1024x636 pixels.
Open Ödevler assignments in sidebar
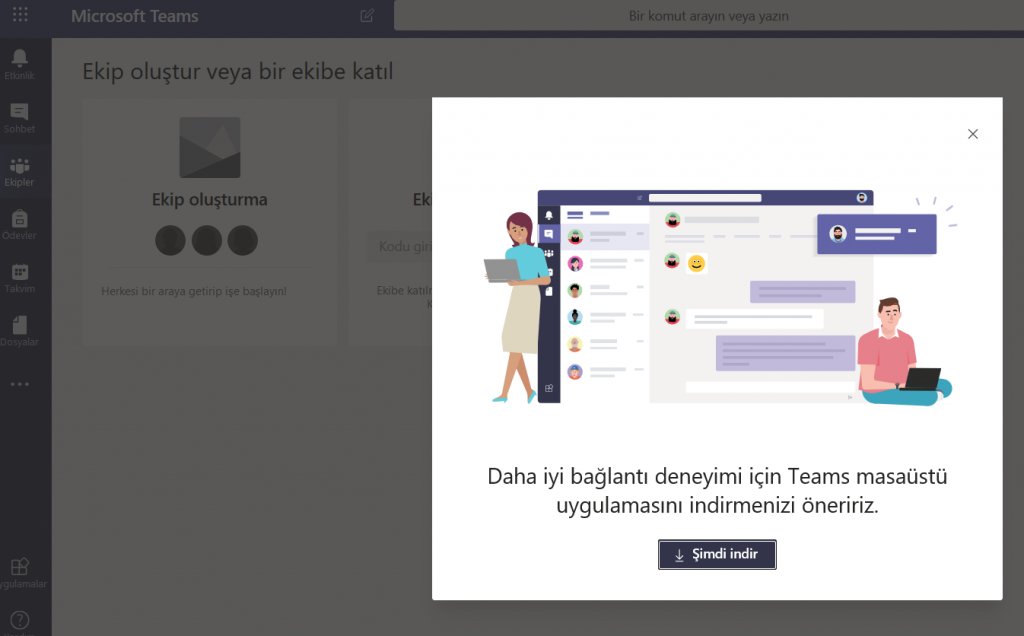click(x=20, y=225)
